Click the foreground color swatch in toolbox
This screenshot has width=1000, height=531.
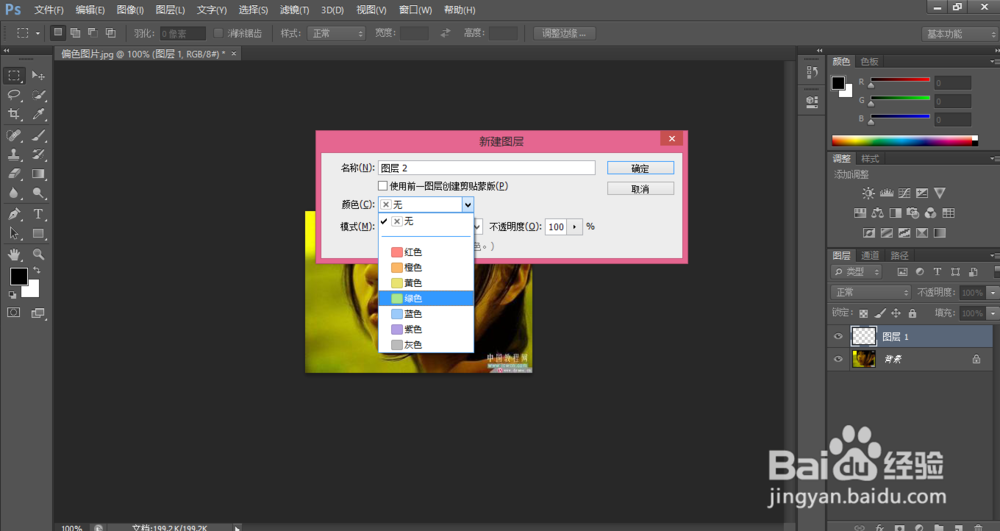click(18, 276)
